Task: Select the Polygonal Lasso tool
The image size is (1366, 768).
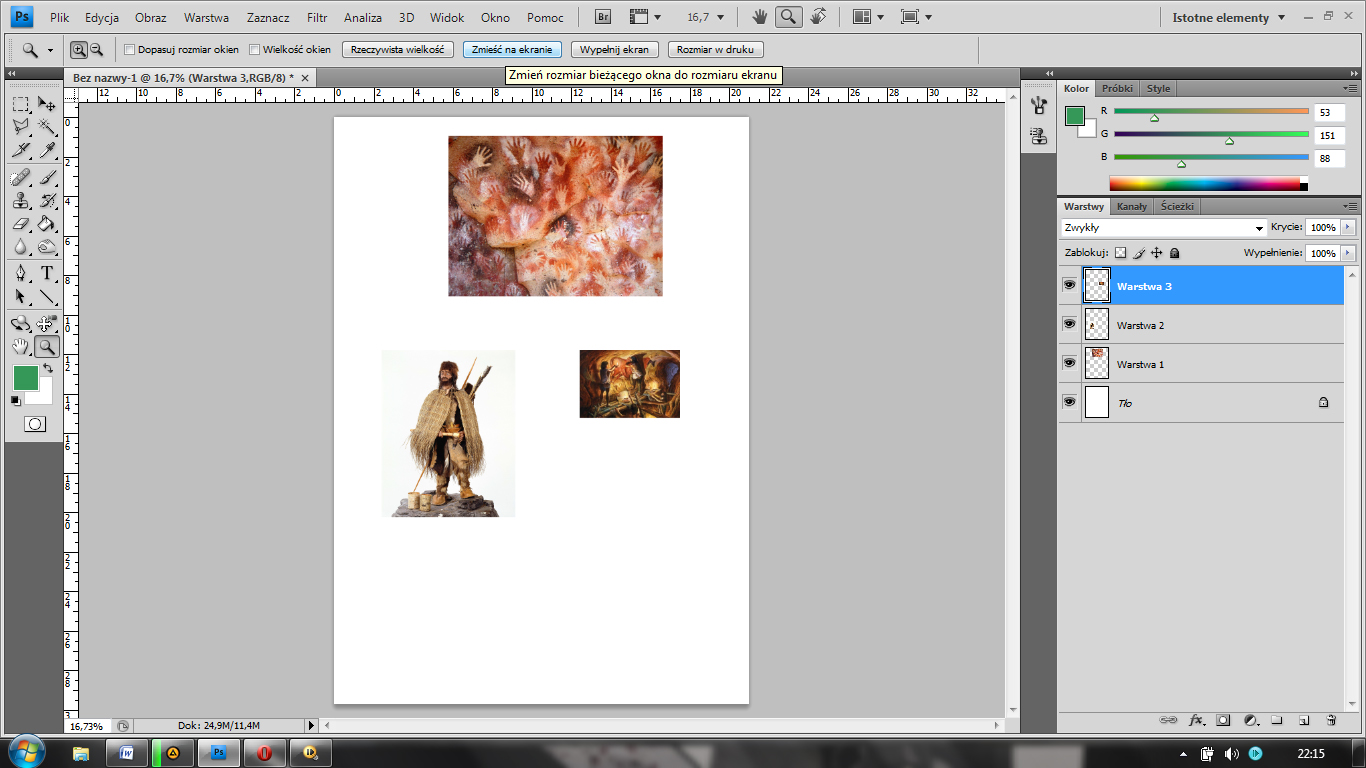Action: [21, 127]
